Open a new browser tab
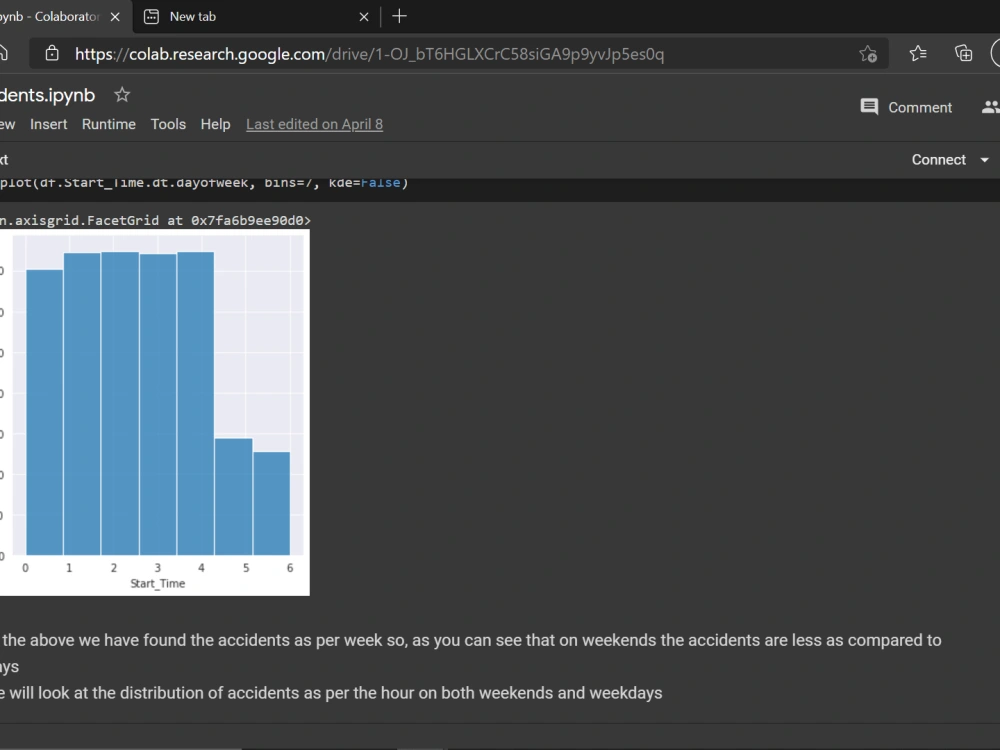Image resolution: width=1000 pixels, height=750 pixels. (x=399, y=16)
